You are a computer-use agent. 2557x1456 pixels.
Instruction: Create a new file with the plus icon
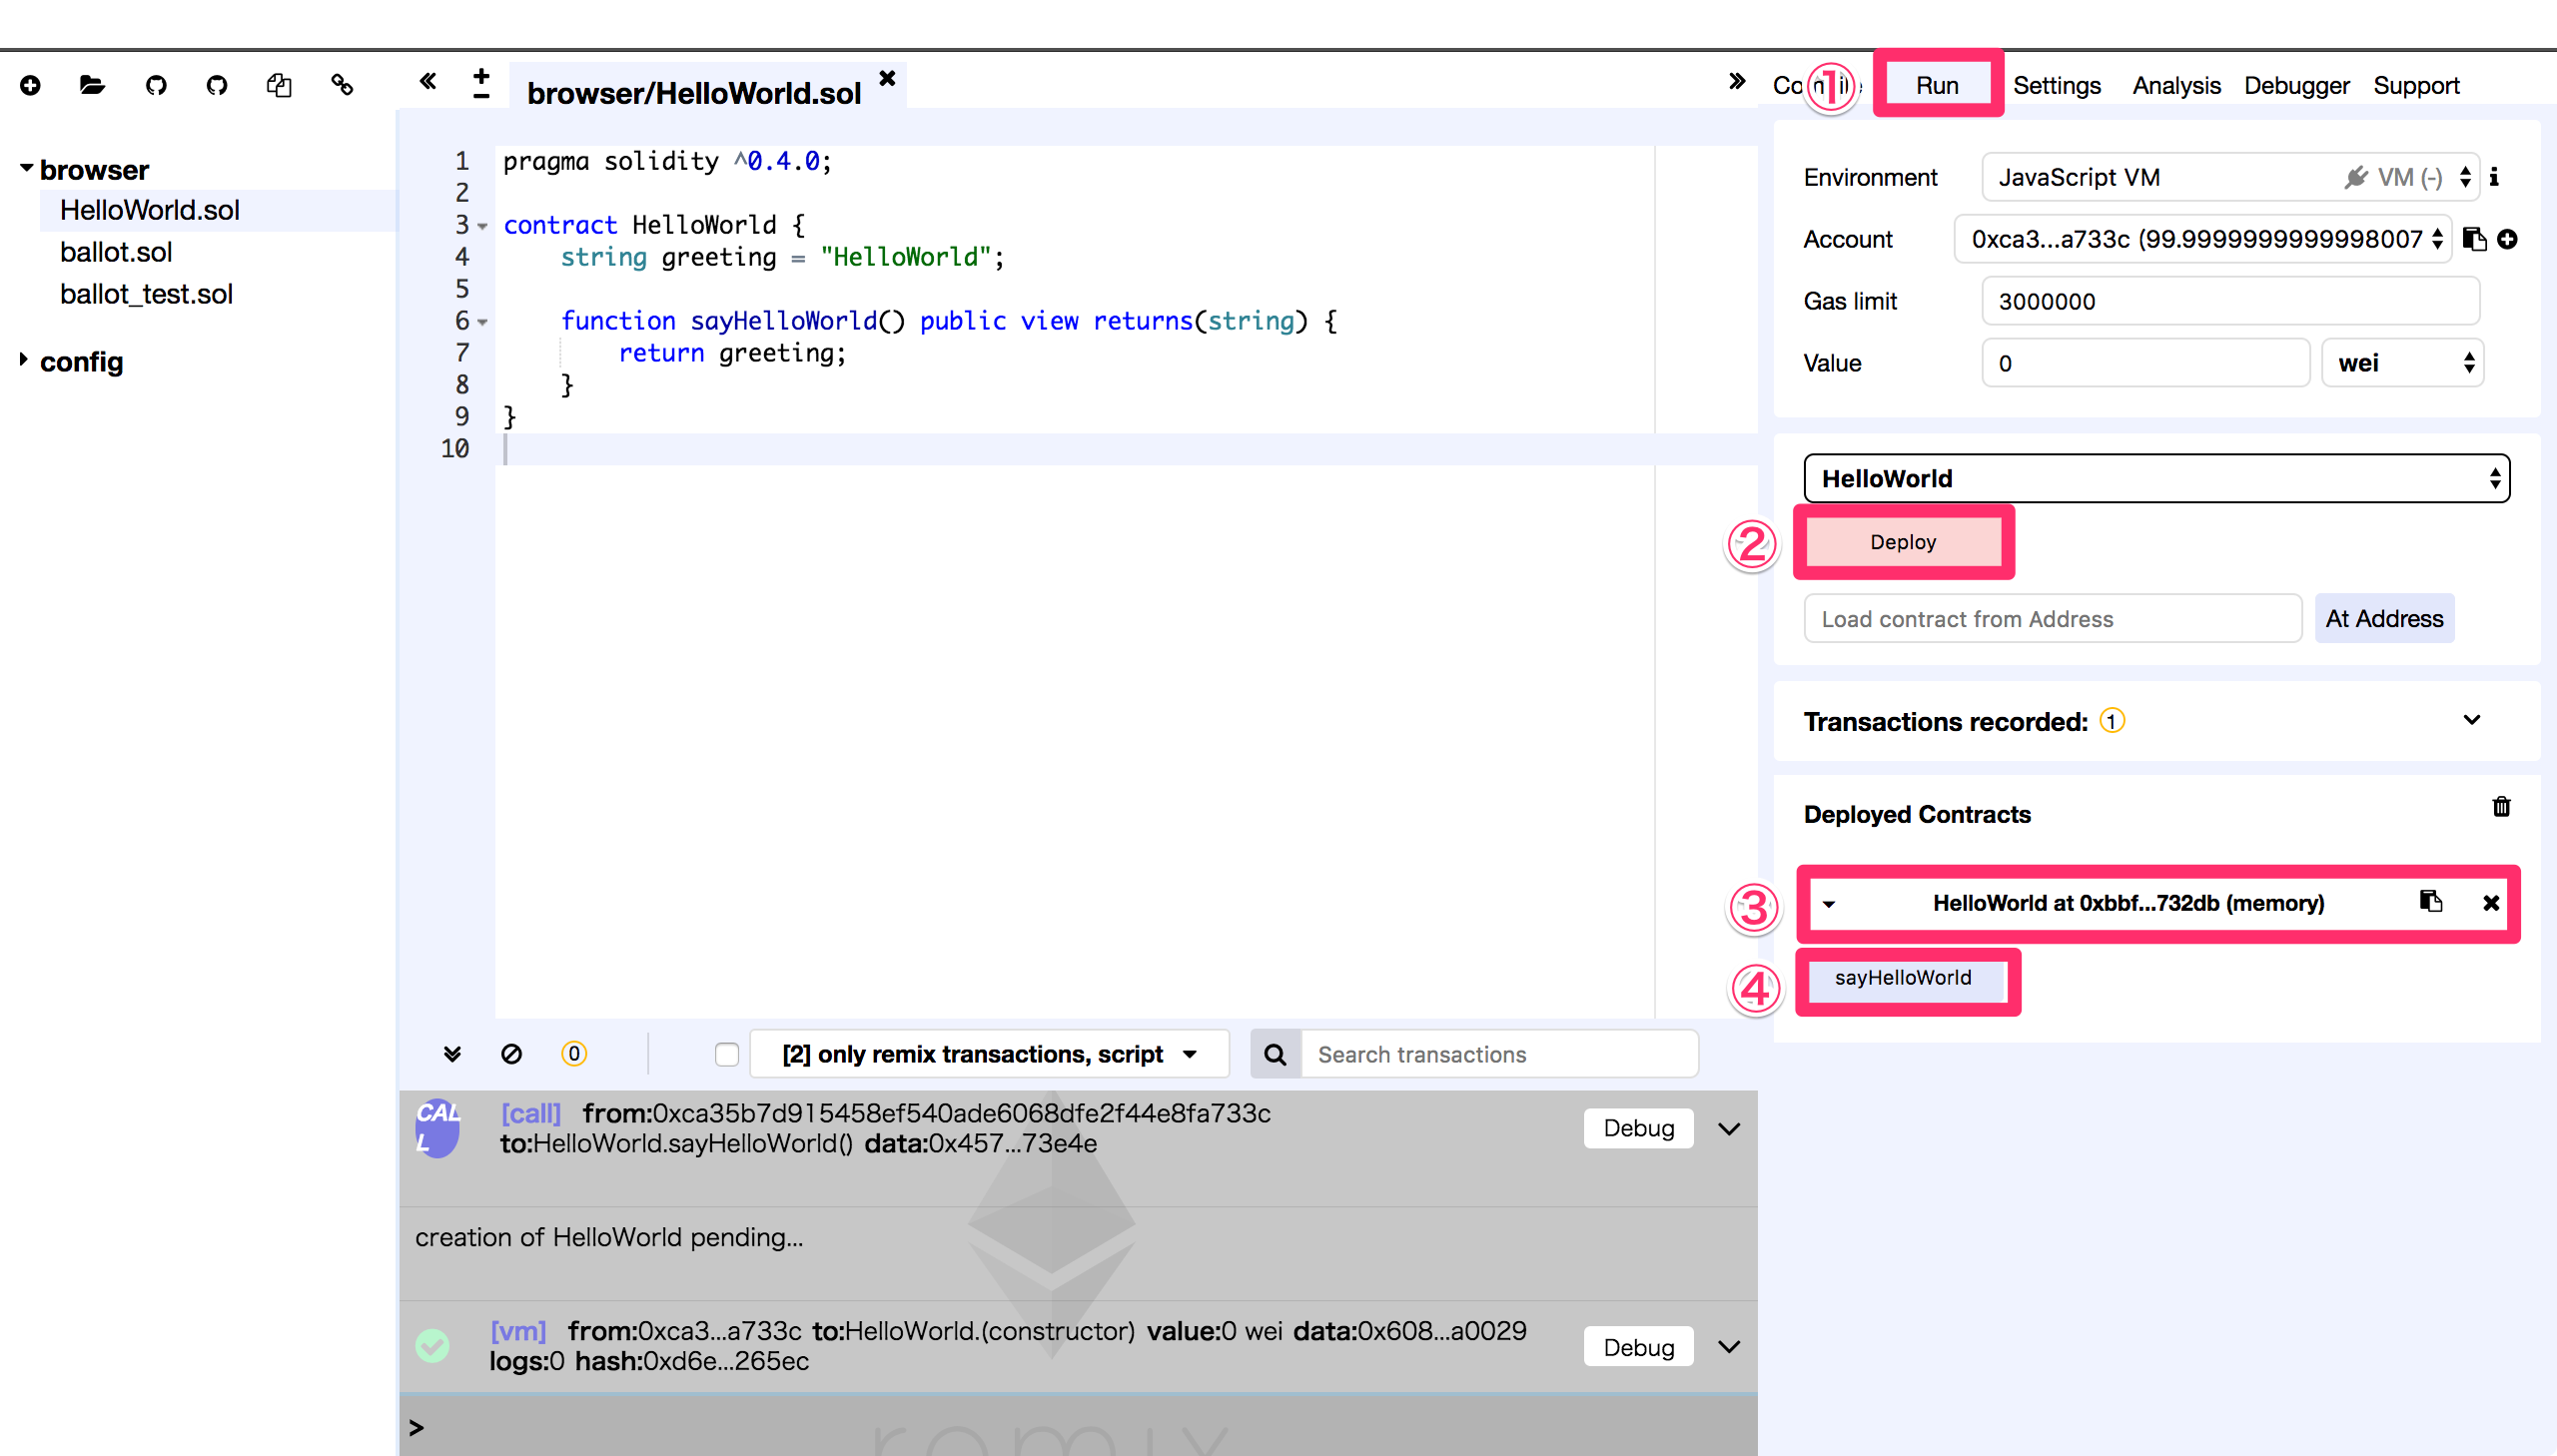click(x=30, y=85)
